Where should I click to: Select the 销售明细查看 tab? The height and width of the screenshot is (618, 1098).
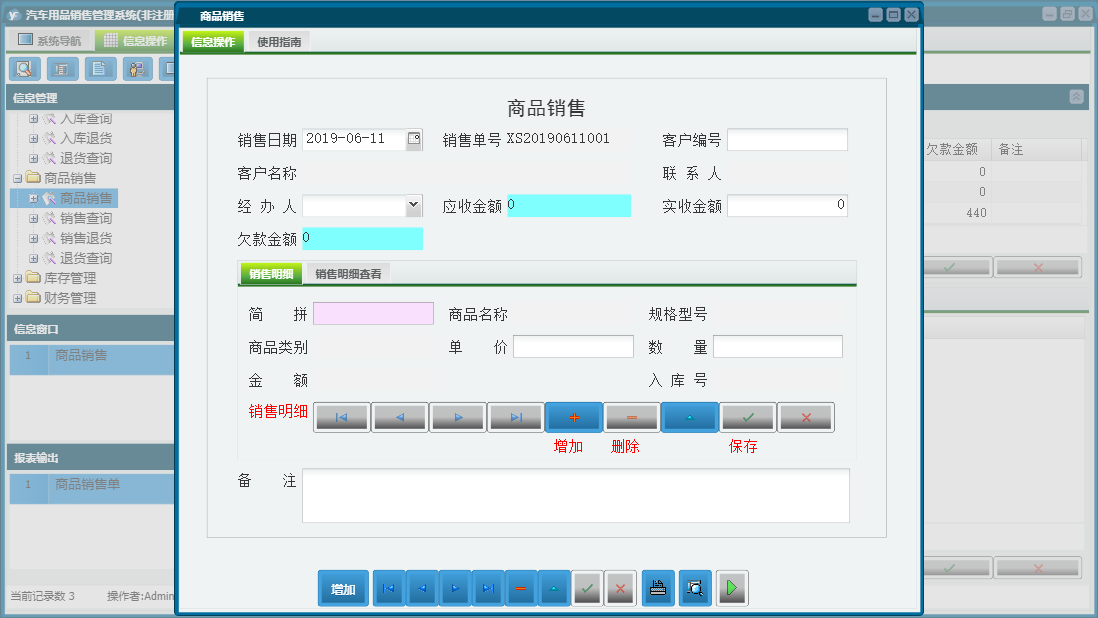[348, 274]
